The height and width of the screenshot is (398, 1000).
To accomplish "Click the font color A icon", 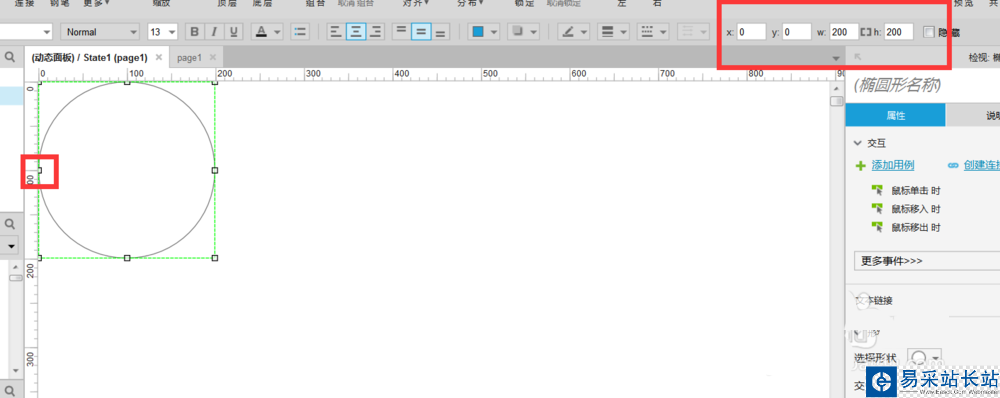I will tap(261, 31).
